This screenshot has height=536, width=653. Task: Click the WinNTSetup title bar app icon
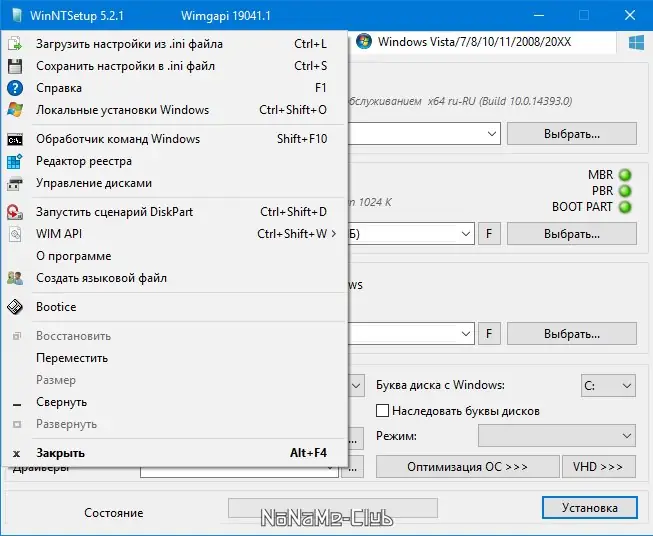(17, 15)
